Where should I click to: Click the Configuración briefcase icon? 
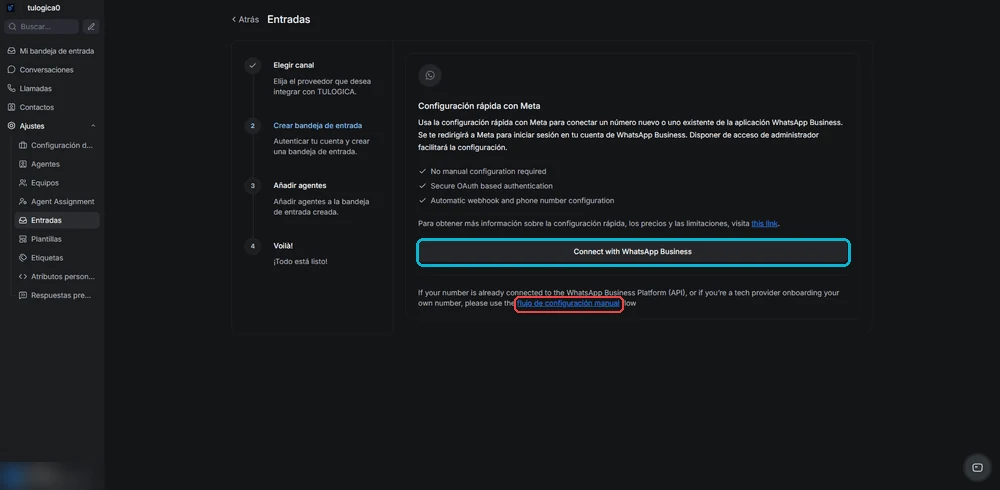point(23,145)
